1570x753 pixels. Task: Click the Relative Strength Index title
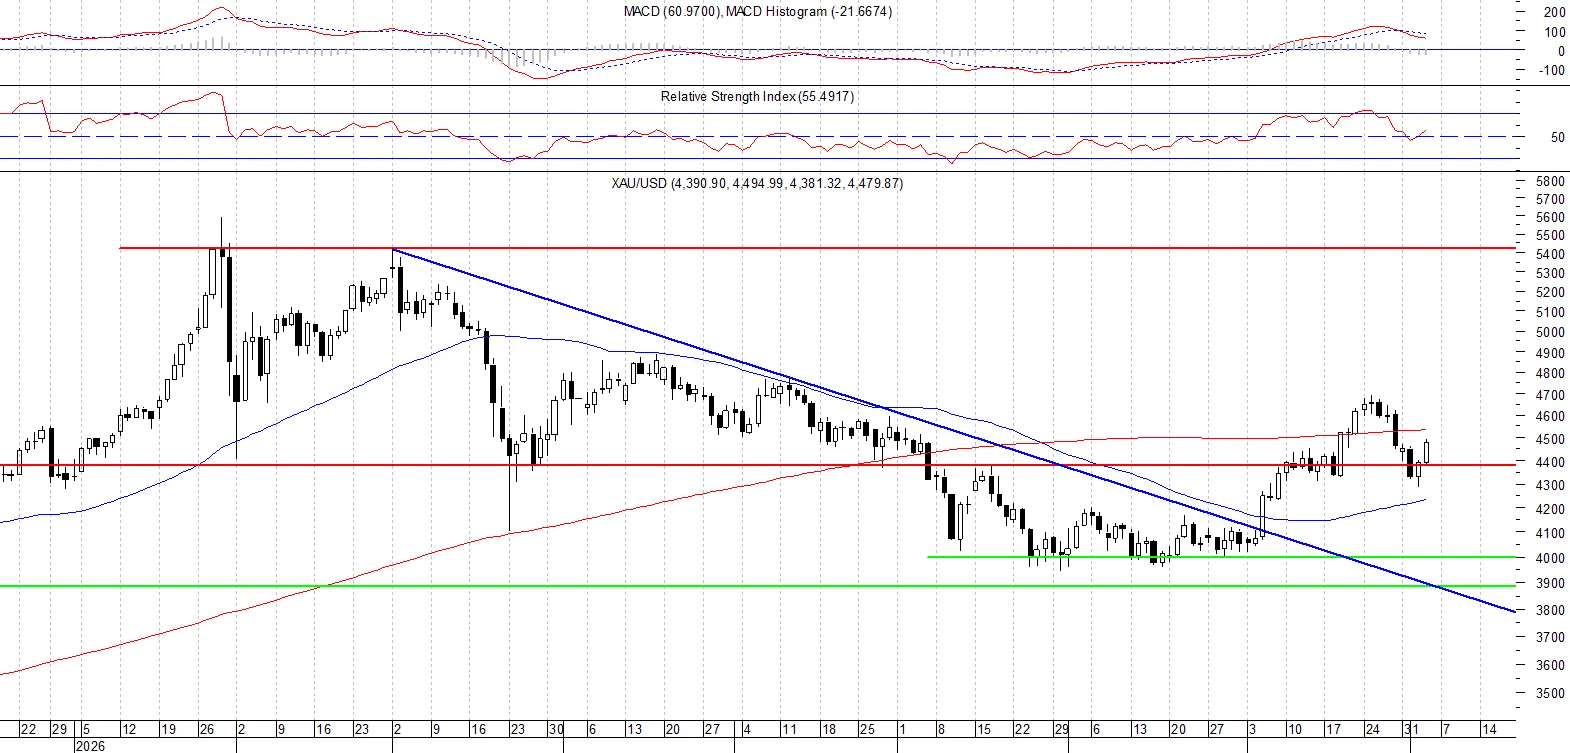757,97
